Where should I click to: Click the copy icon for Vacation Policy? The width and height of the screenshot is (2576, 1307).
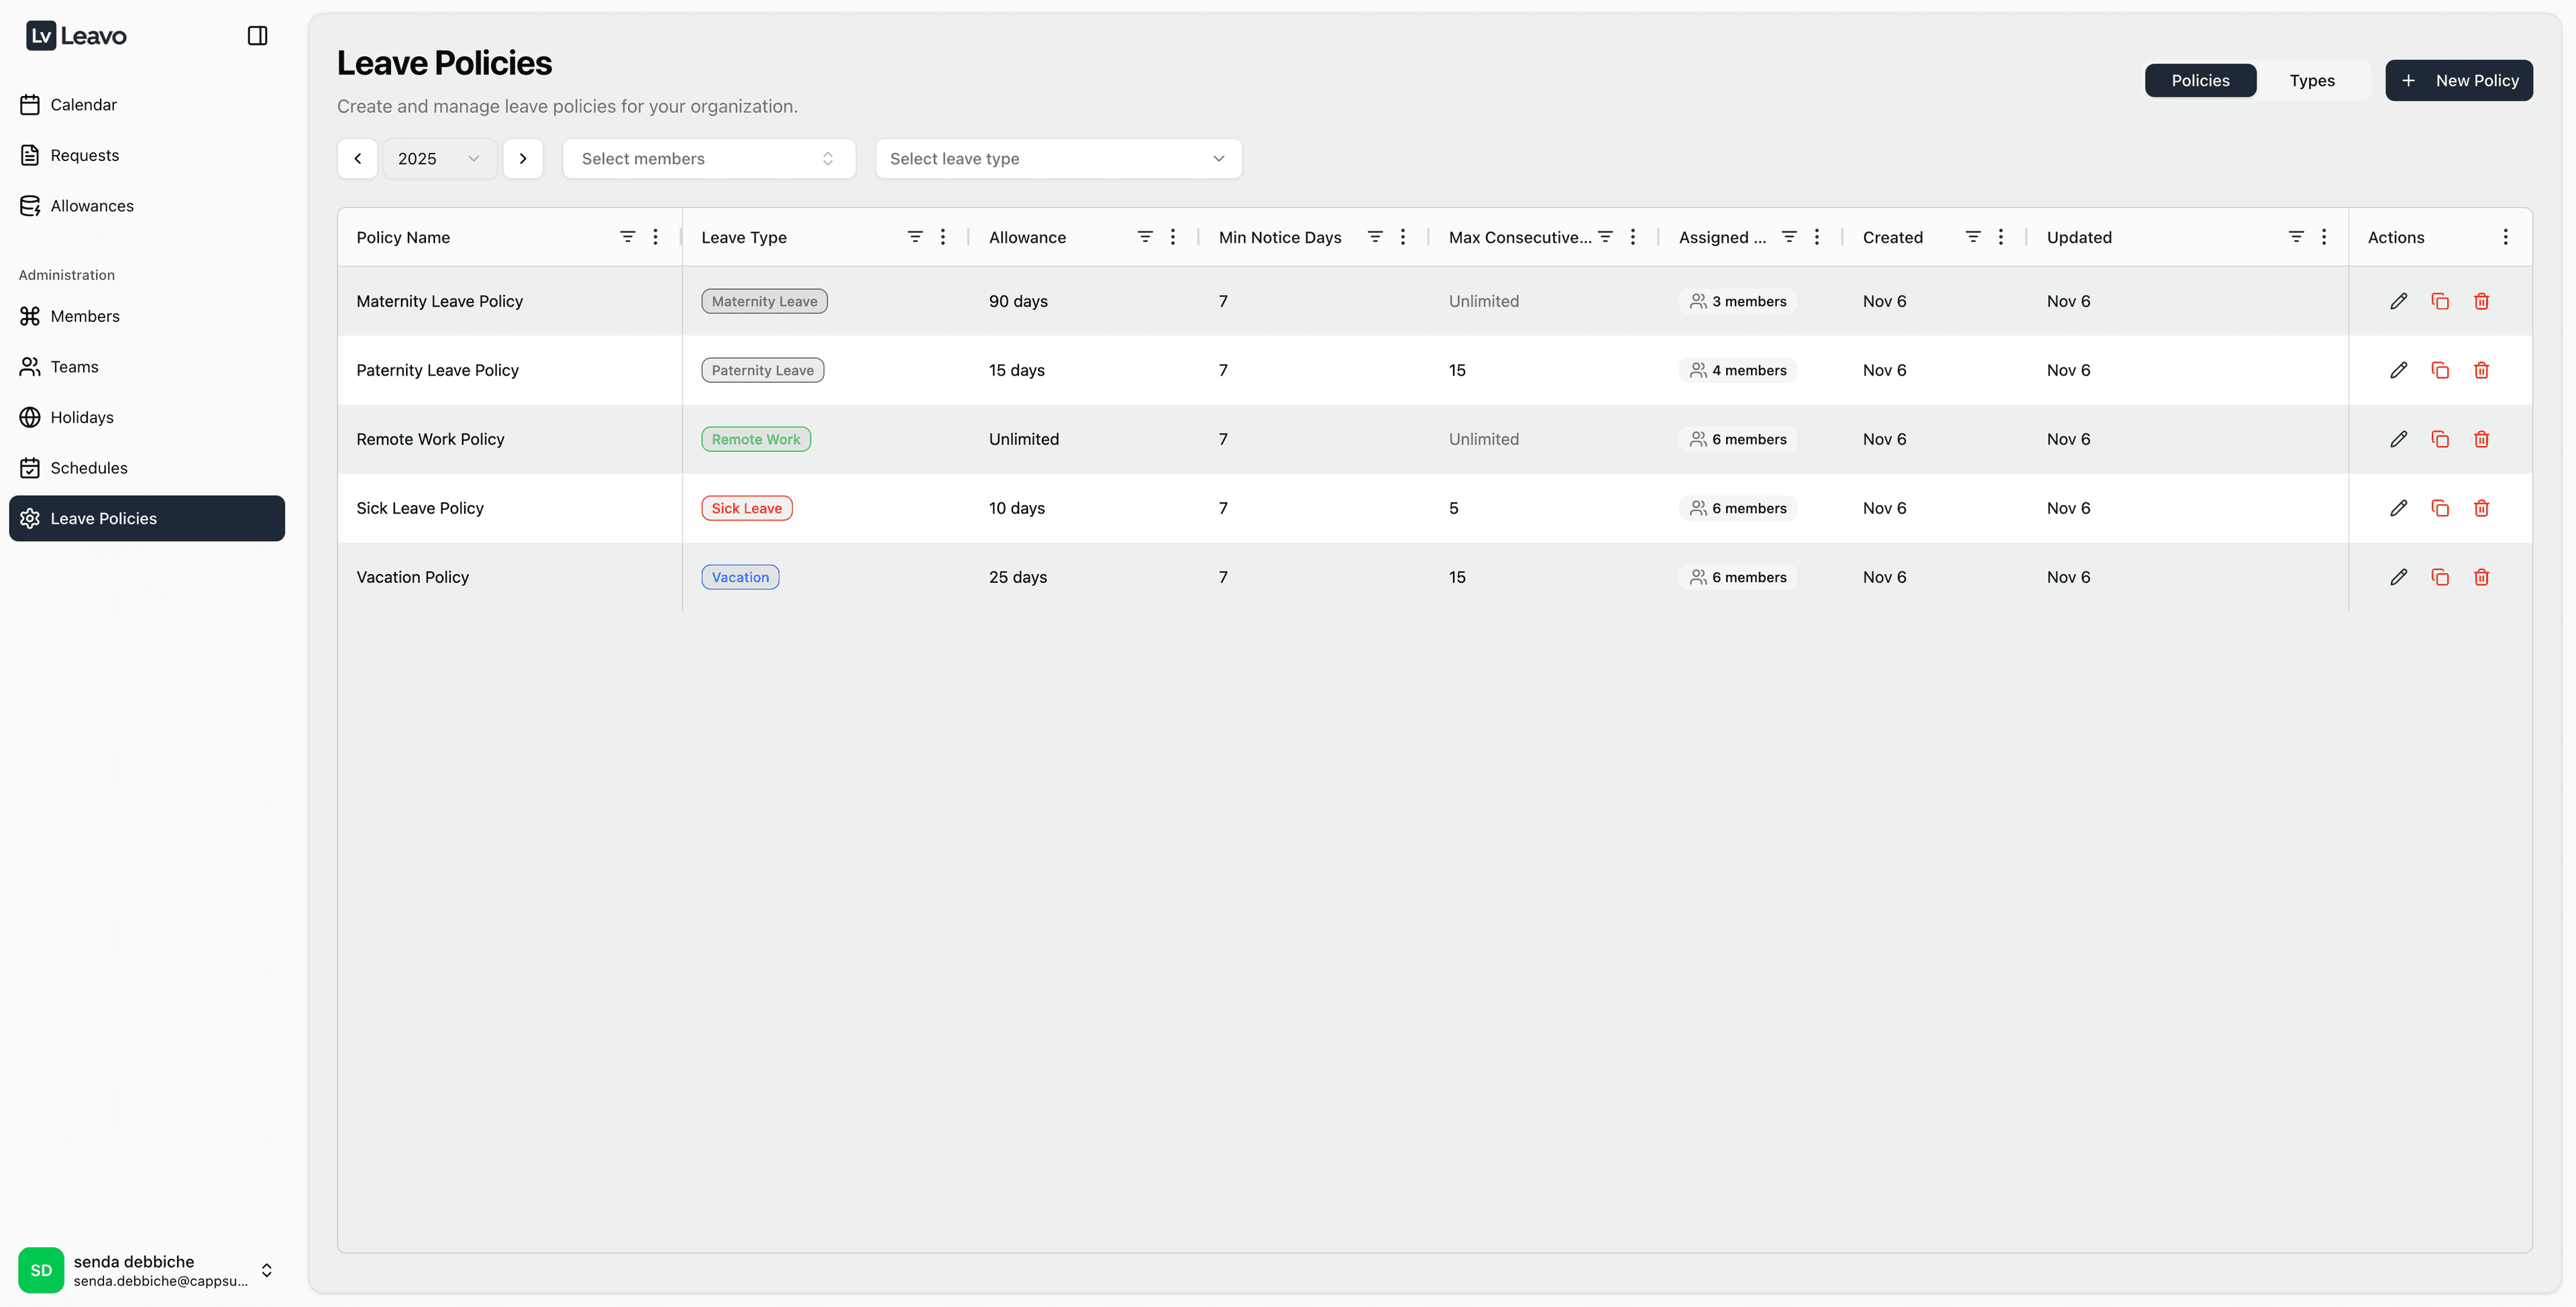(2440, 577)
